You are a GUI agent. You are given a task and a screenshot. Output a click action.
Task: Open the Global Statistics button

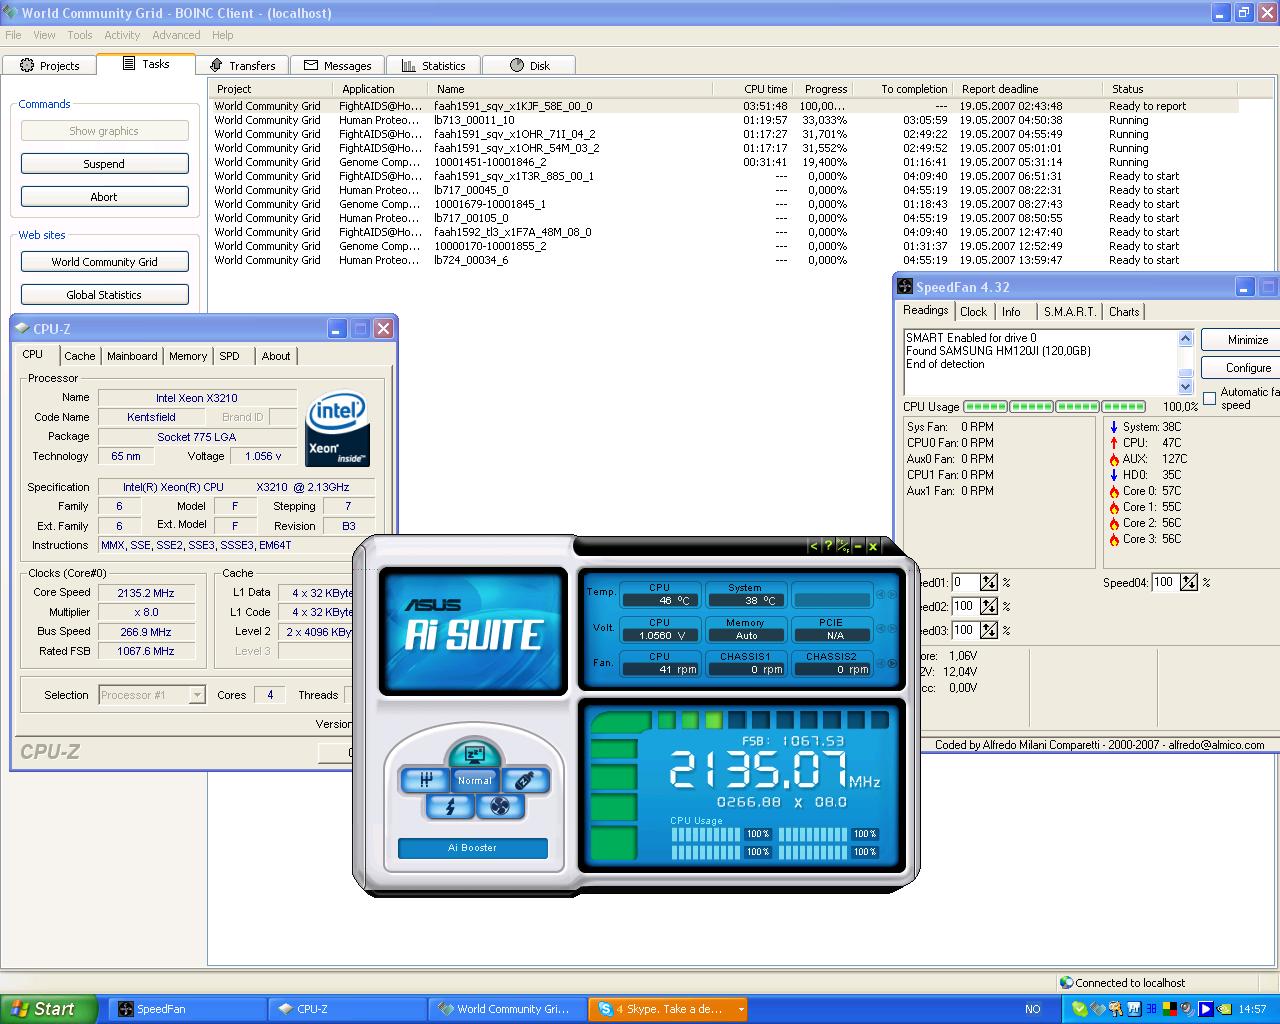pos(104,295)
